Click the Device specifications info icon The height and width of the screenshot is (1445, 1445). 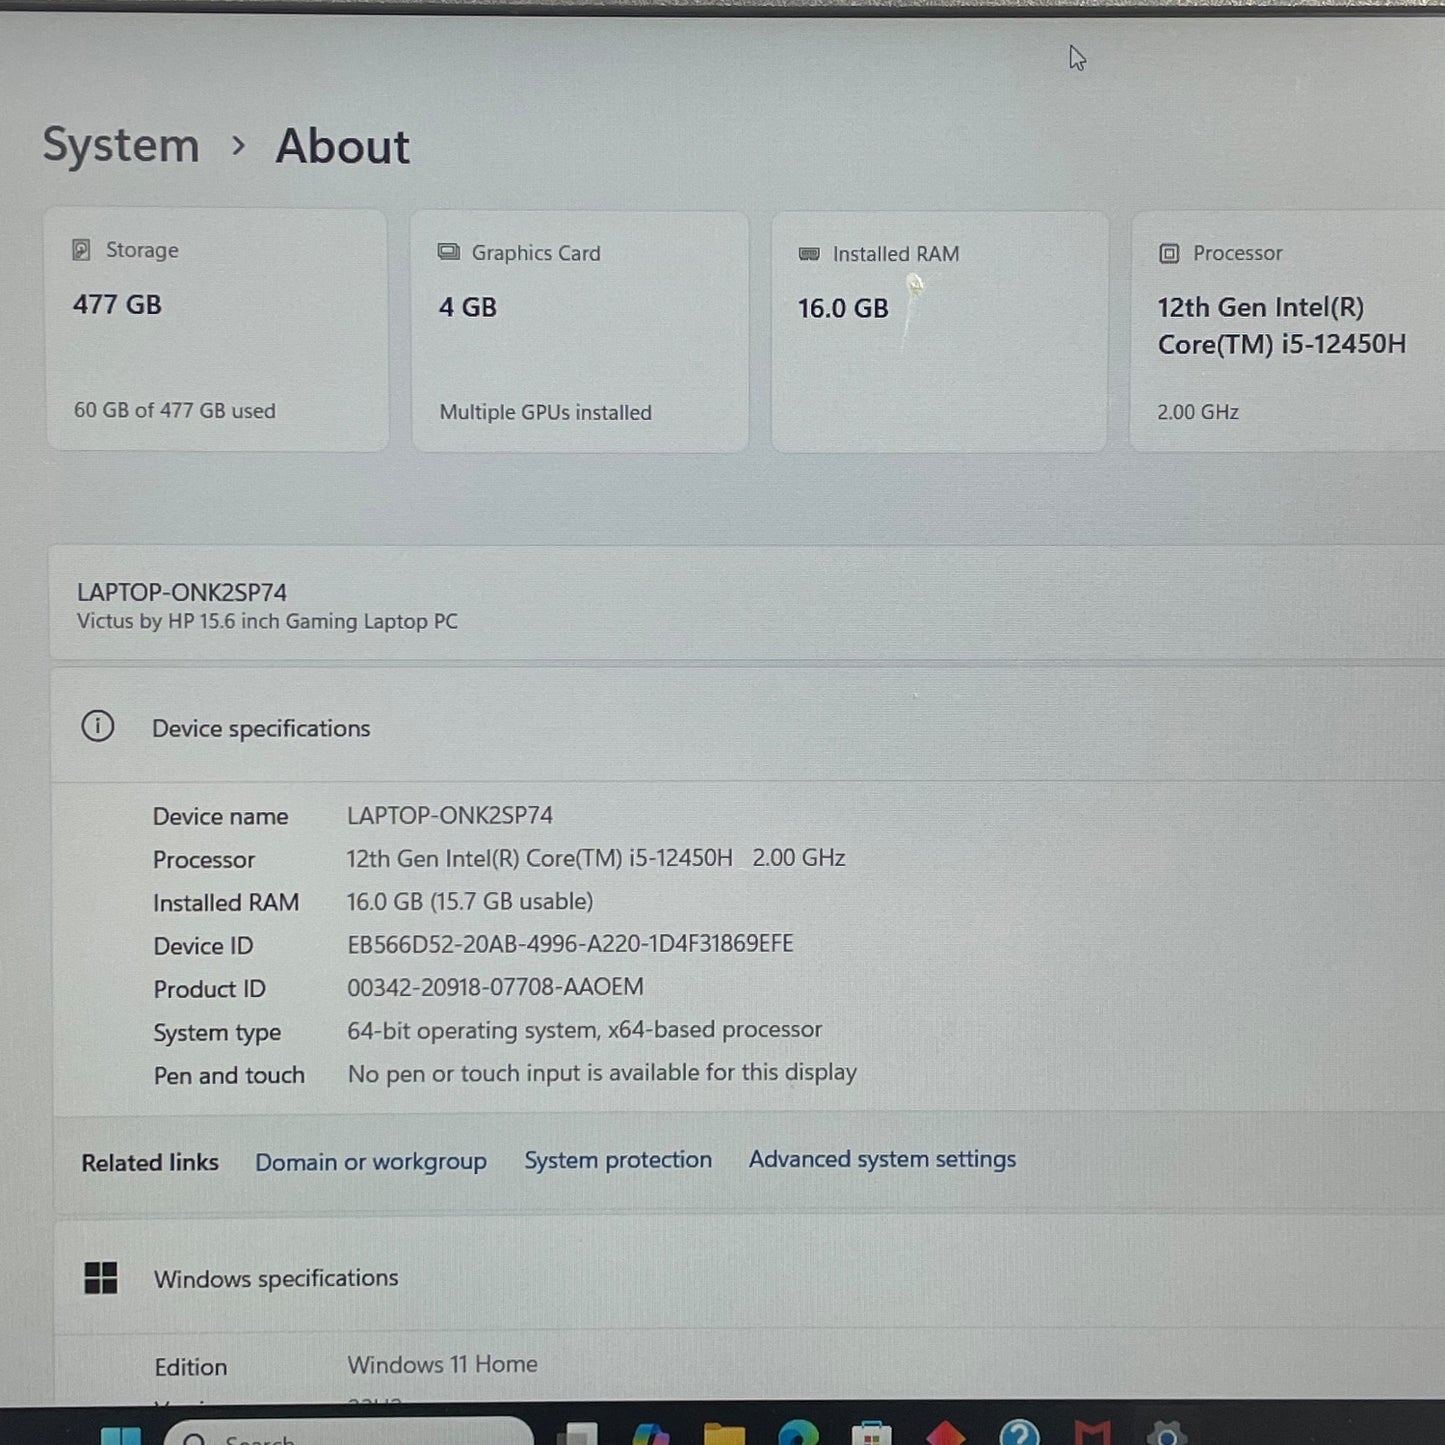click(98, 726)
